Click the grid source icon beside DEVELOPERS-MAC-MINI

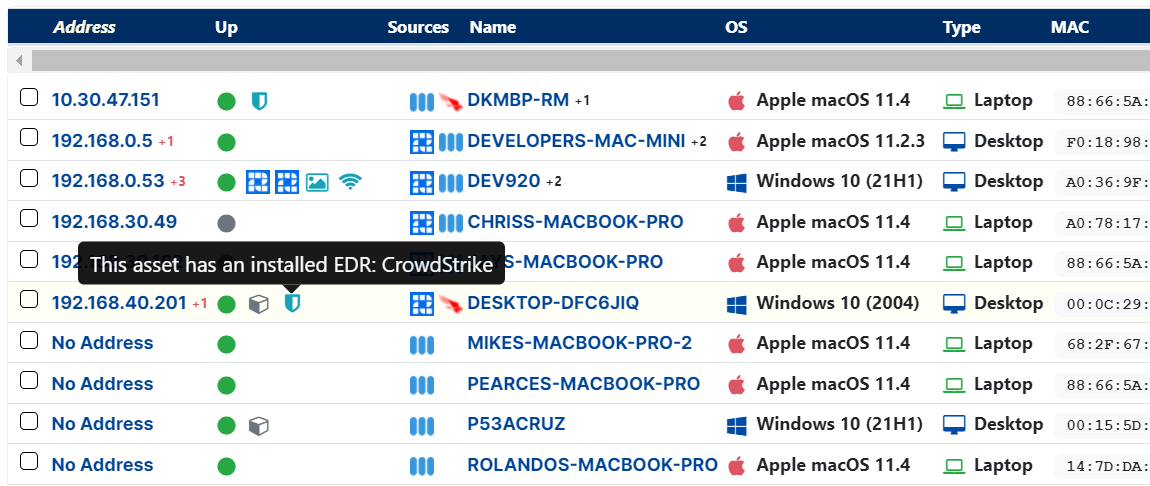422,141
